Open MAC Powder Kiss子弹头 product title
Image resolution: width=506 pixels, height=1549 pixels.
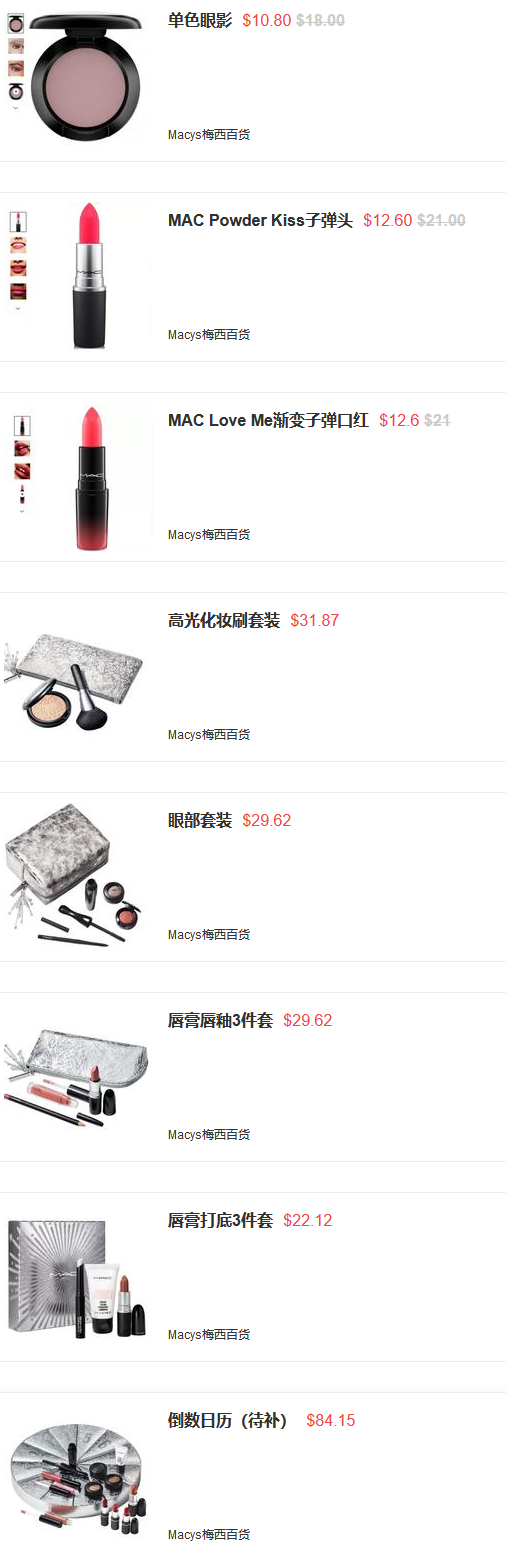click(260, 220)
